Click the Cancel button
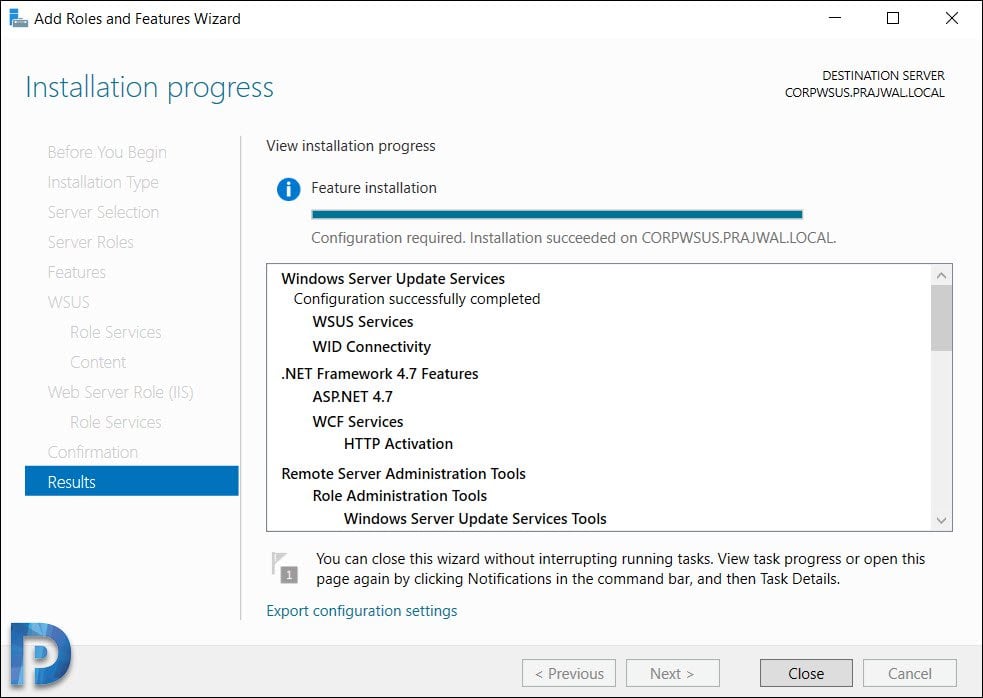This screenshot has height=698, width=983. coord(910,673)
